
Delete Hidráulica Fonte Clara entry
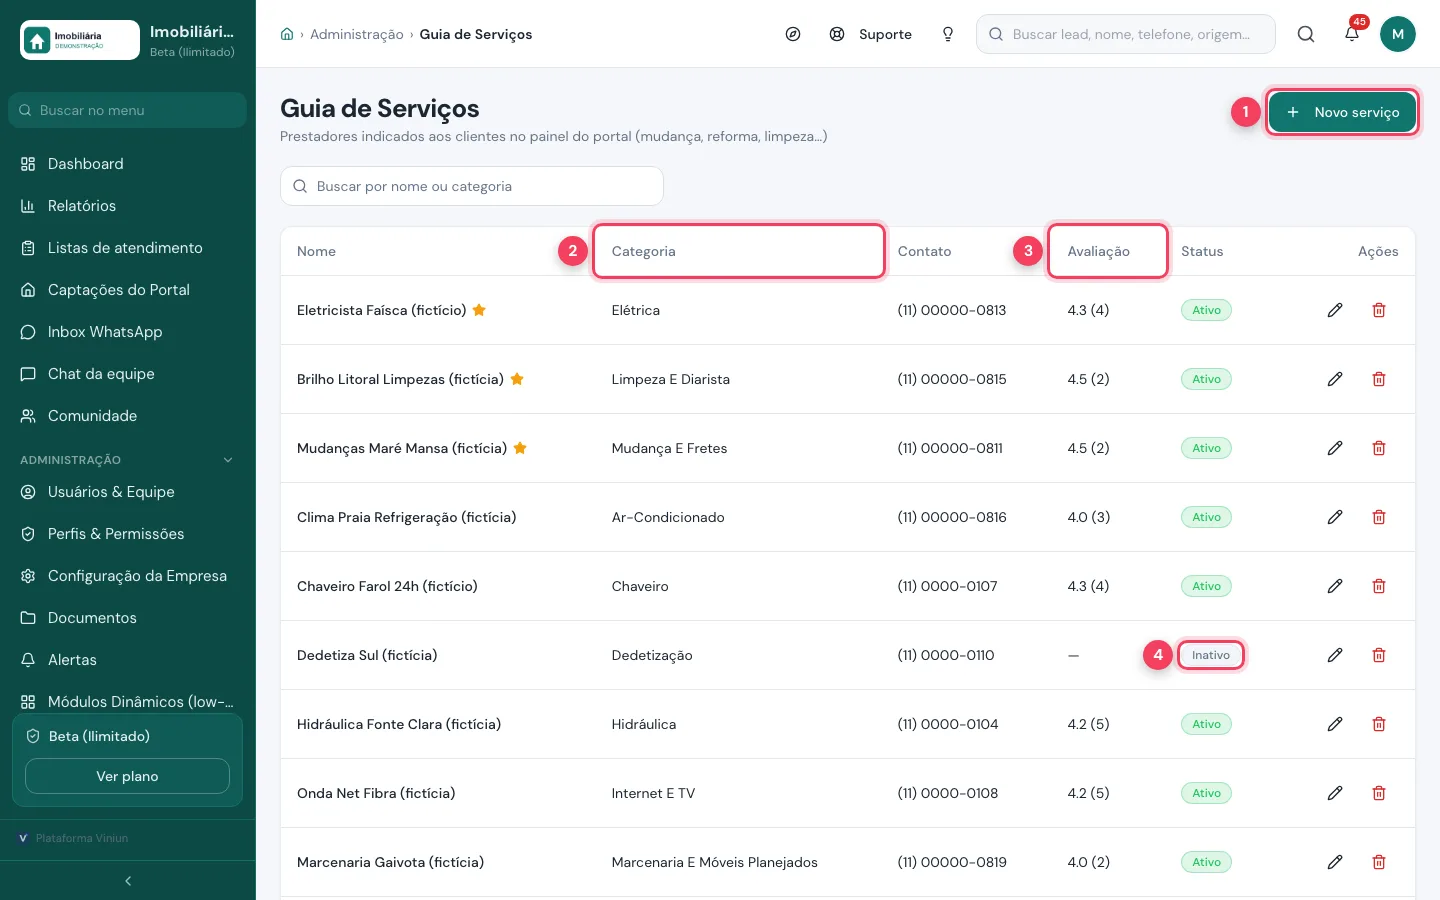(1379, 724)
